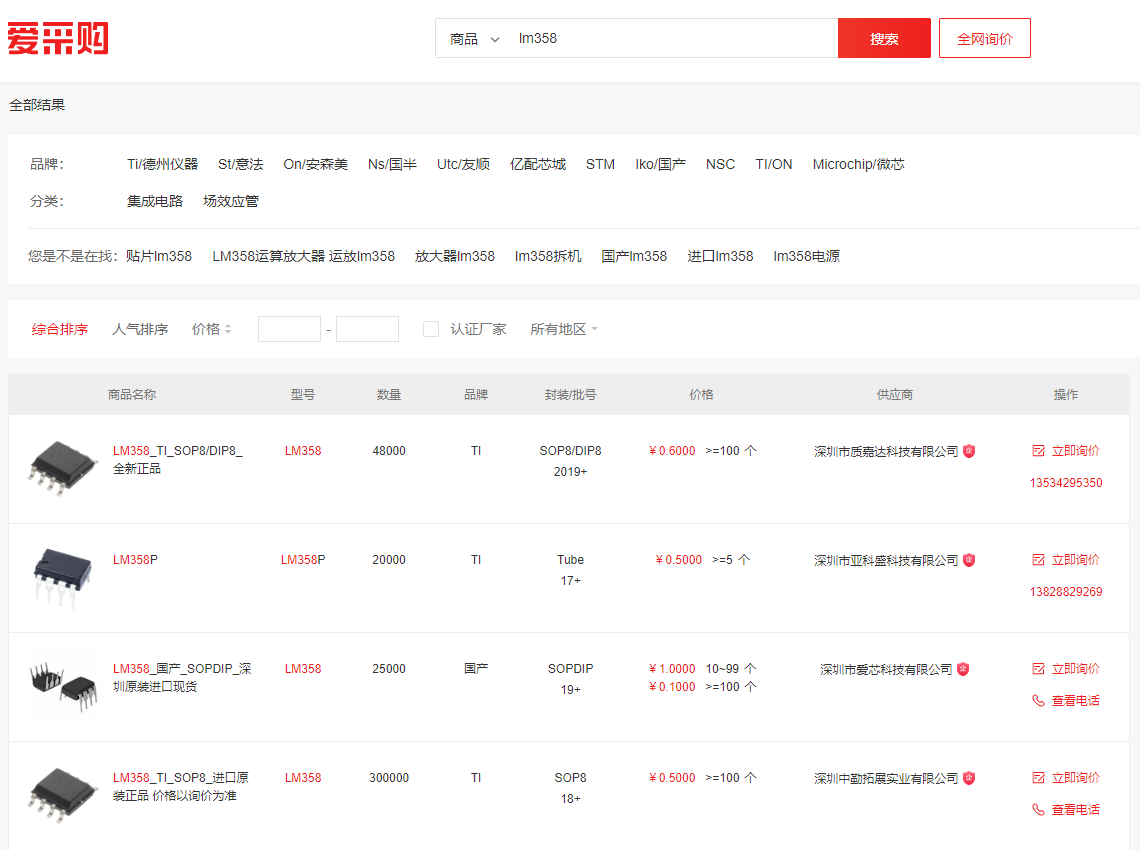This screenshot has width=1140, height=850.
Task: Click the 型号 cell LM358P
Action: (x=303, y=560)
